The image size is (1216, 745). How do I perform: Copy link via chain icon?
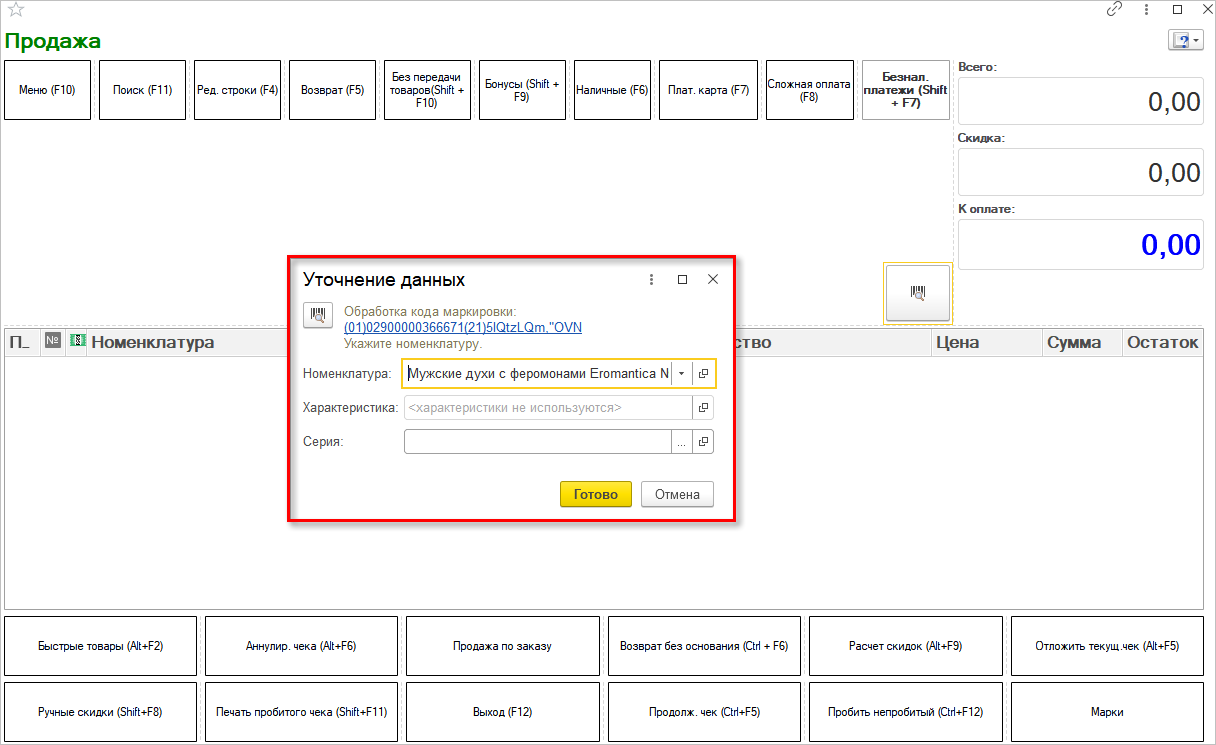[1114, 10]
